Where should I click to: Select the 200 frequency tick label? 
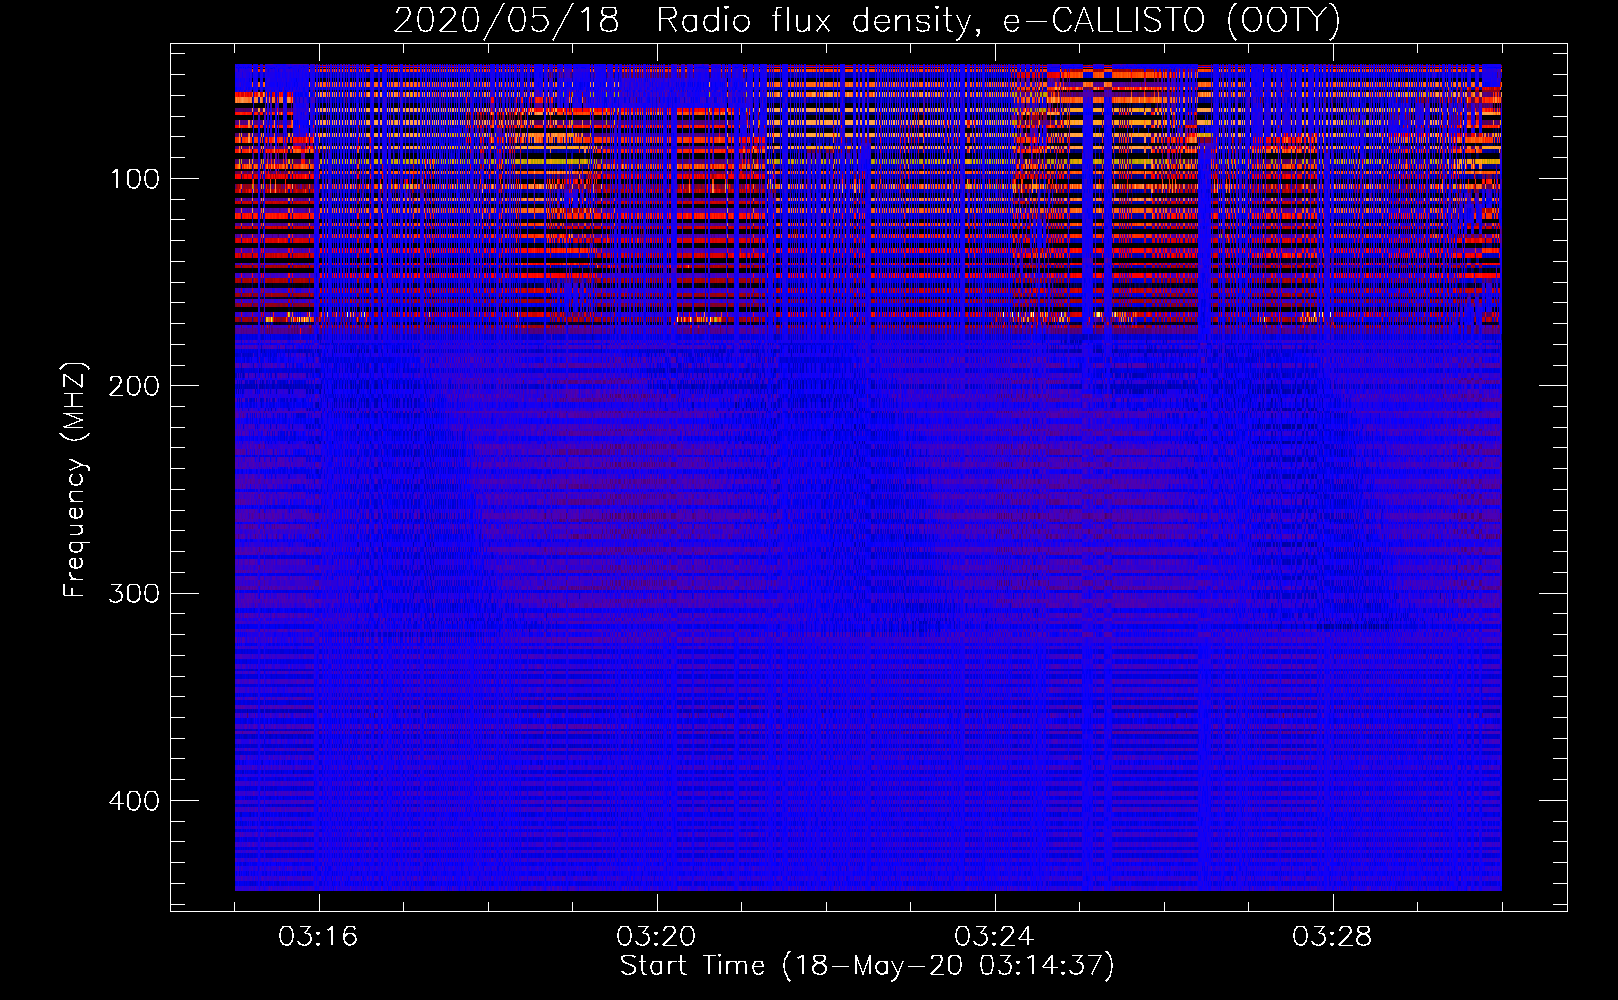134,386
